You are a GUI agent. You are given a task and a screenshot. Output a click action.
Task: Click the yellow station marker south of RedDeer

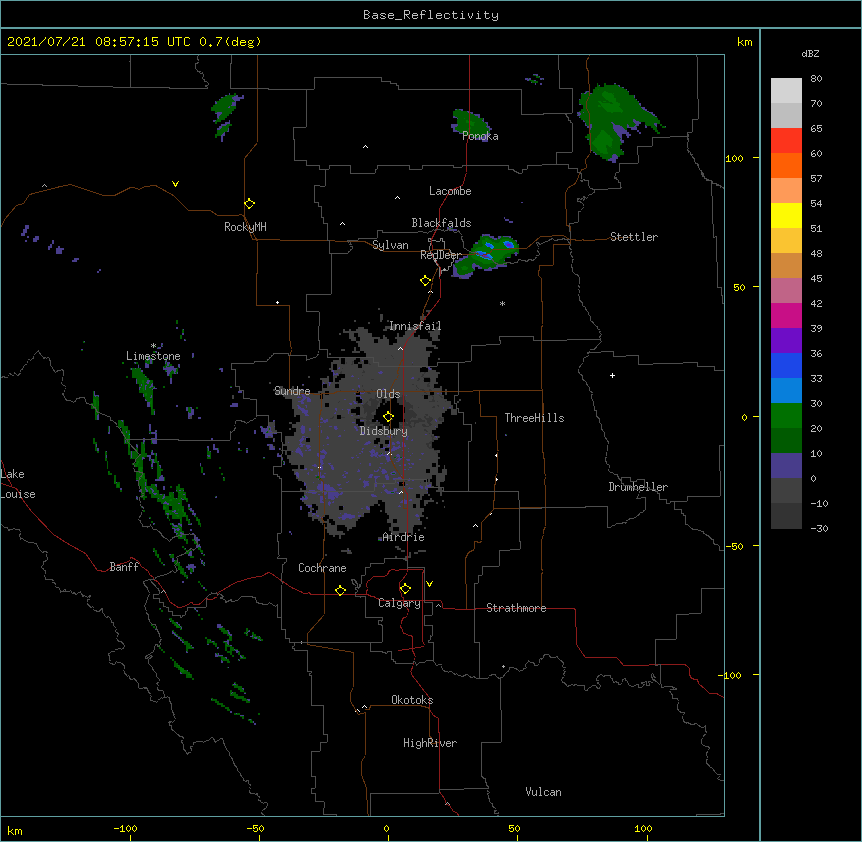tap(425, 281)
